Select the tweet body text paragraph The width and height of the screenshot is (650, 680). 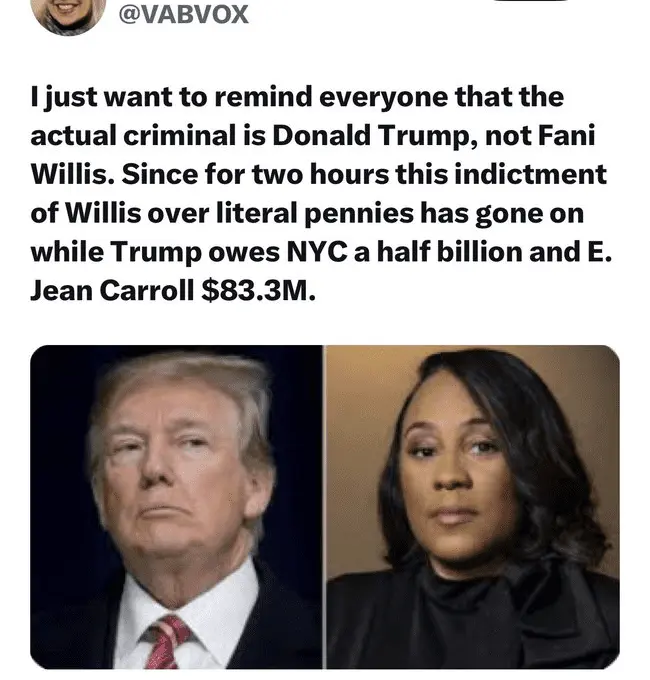(321, 193)
